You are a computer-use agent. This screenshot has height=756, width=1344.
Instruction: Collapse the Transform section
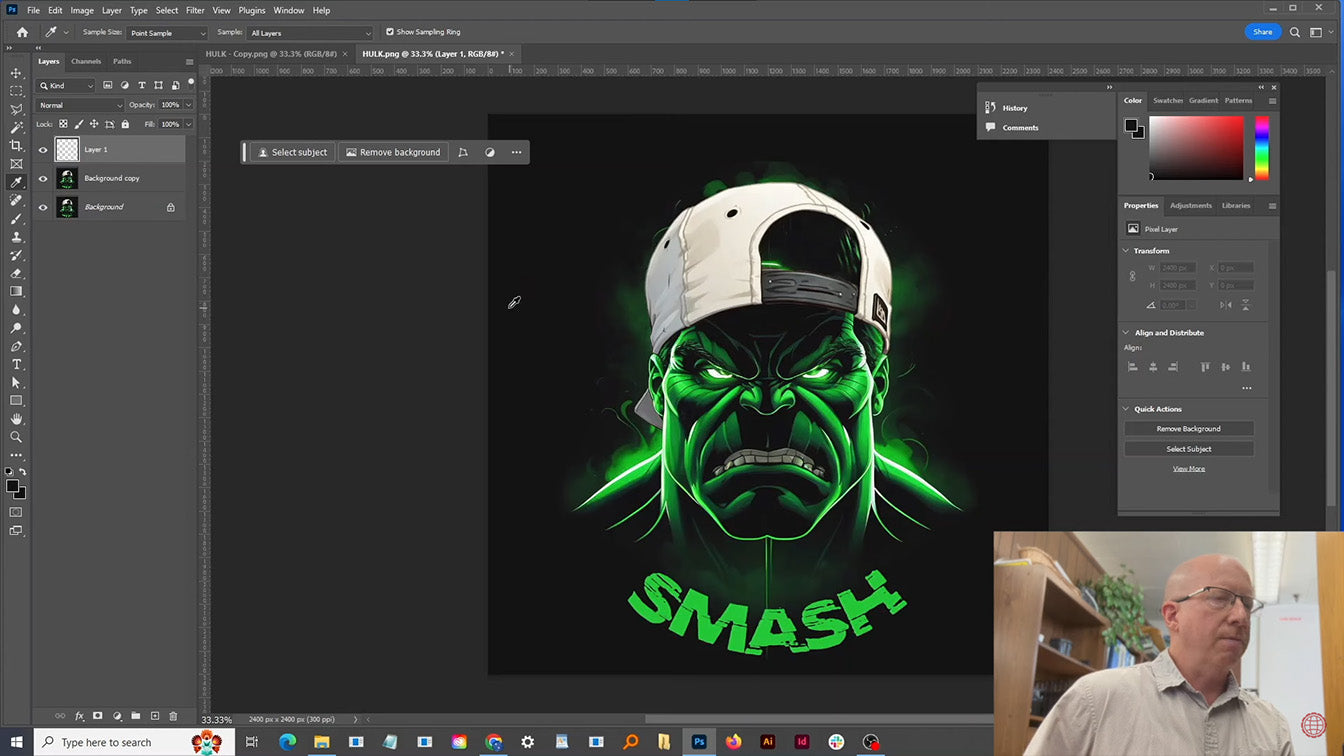coord(1126,251)
